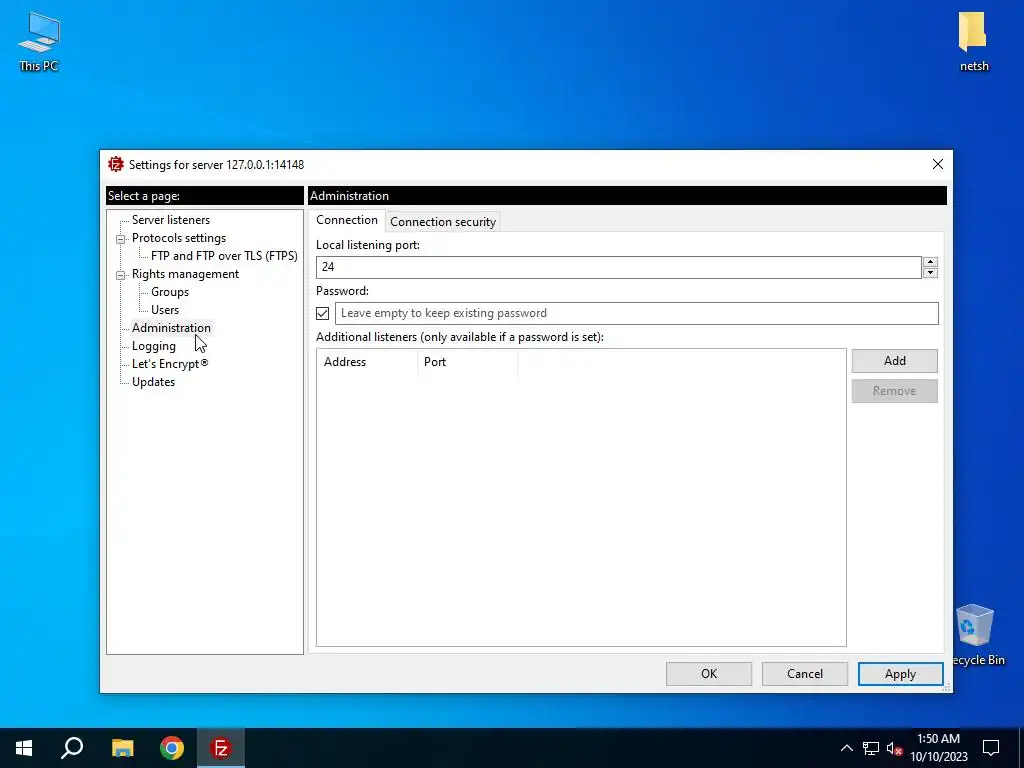Switch to the Connection security tab
1024x768 pixels.
443,221
